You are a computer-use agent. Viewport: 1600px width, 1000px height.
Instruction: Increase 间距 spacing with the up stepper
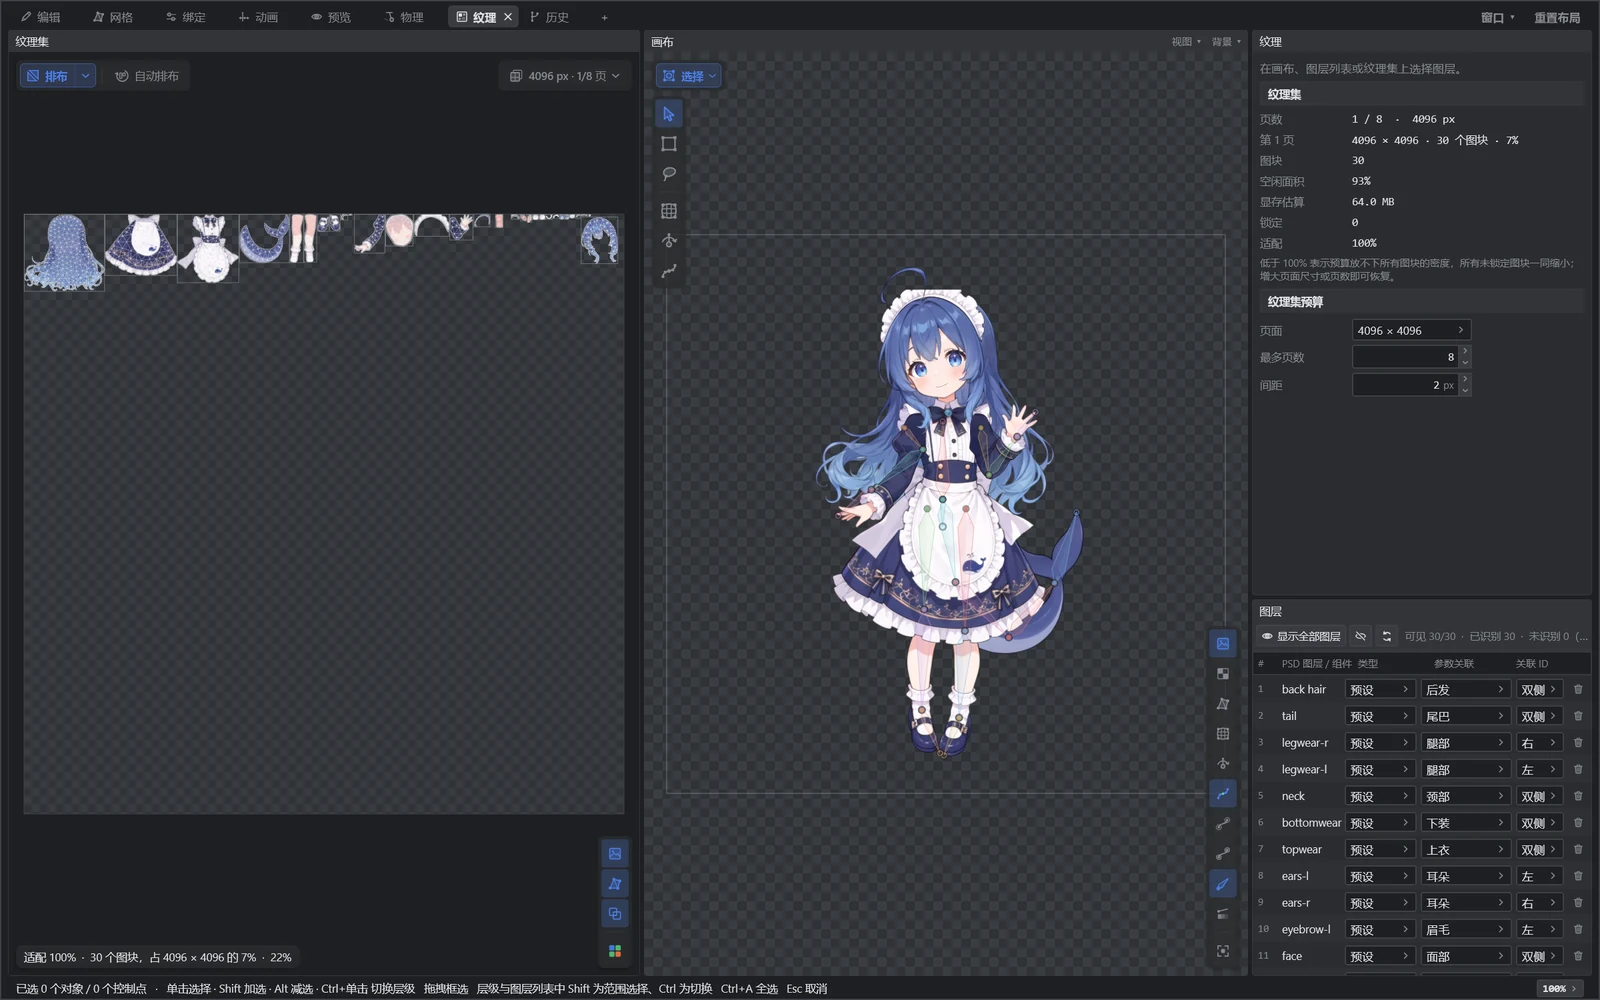1465,379
